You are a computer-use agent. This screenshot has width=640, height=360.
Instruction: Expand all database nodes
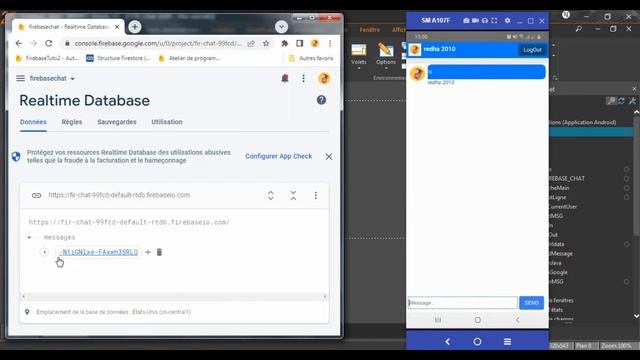coord(271,196)
